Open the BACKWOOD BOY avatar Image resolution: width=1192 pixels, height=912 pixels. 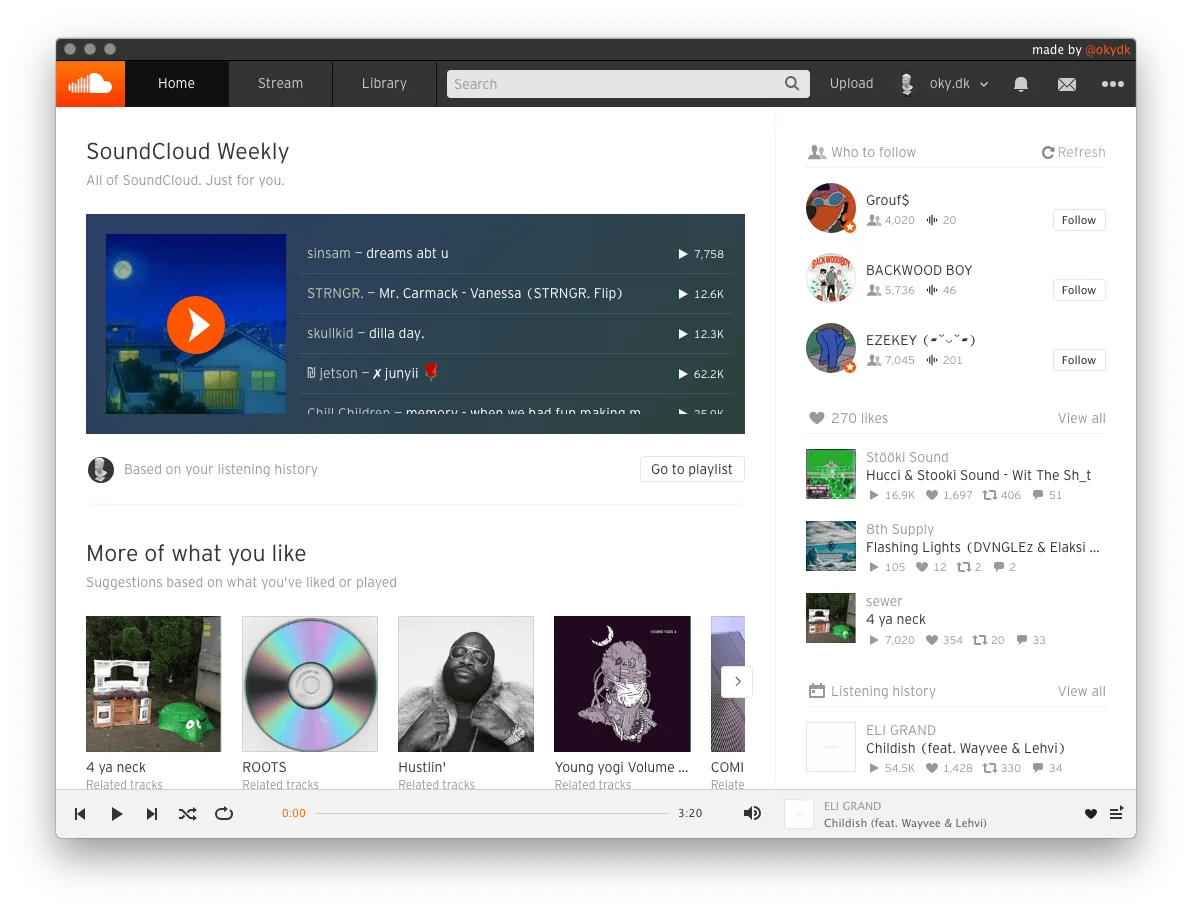(x=831, y=278)
